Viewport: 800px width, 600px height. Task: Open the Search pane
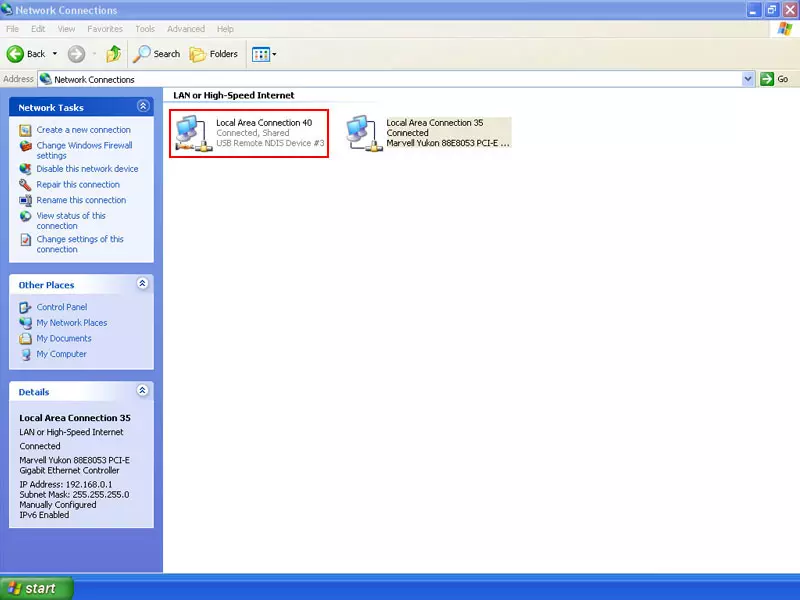point(156,54)
